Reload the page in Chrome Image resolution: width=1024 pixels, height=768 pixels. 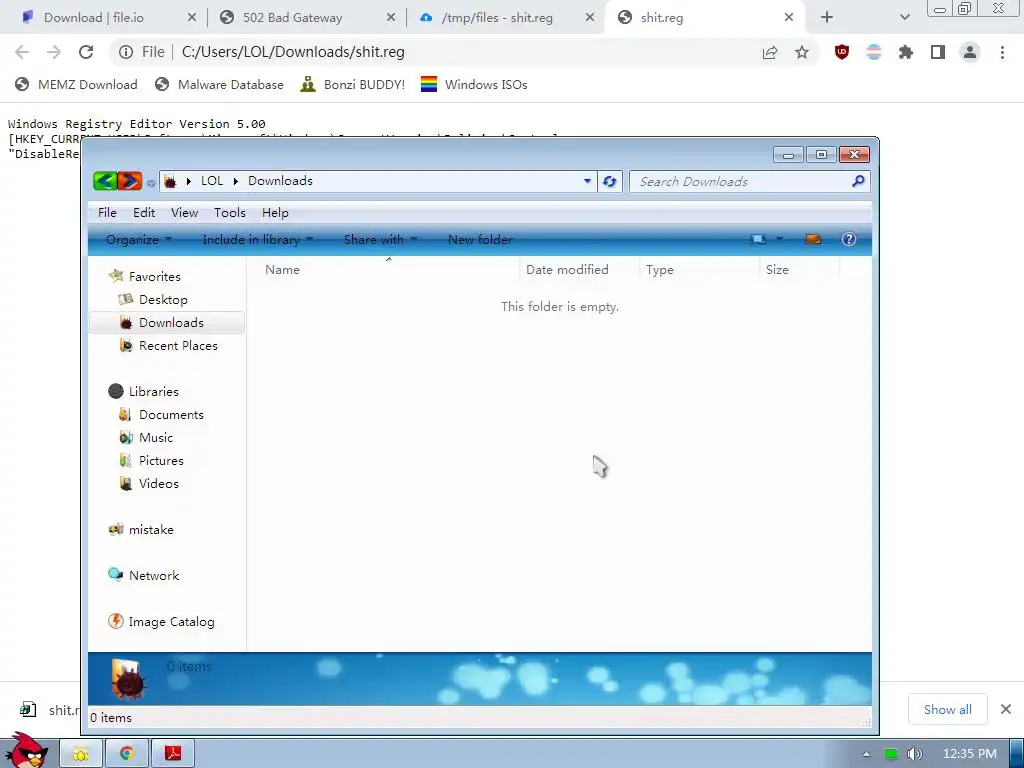coord(86,52)
